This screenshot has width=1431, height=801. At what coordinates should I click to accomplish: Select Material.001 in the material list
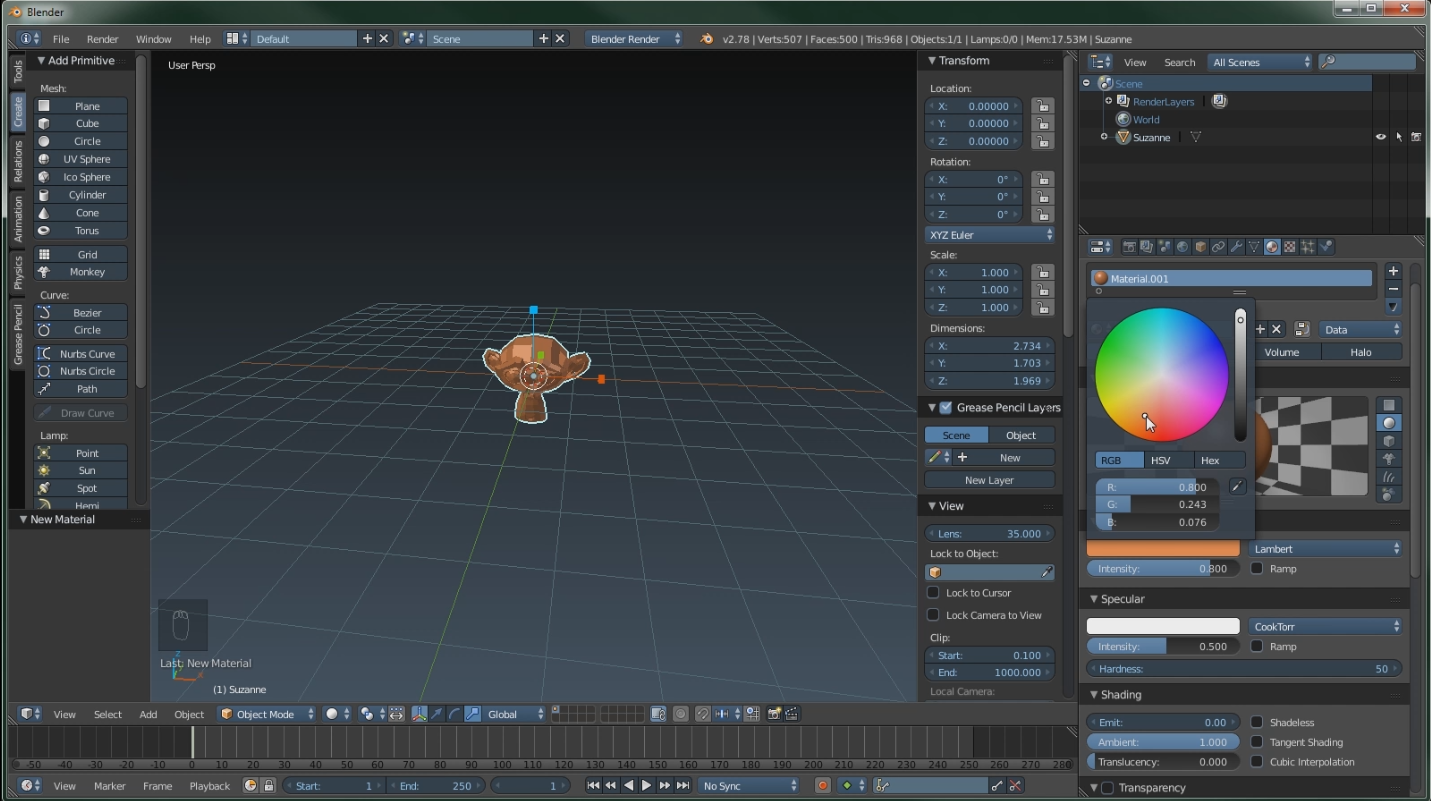[1232, 279]
